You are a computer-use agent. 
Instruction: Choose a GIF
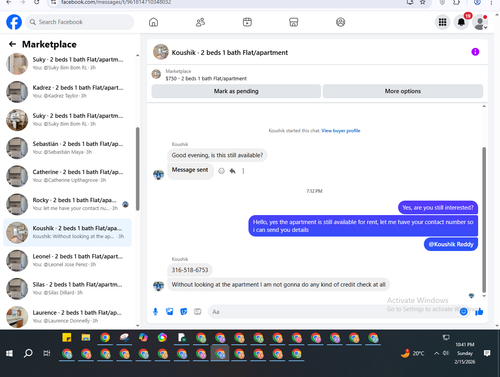click(x=198, y=312)
